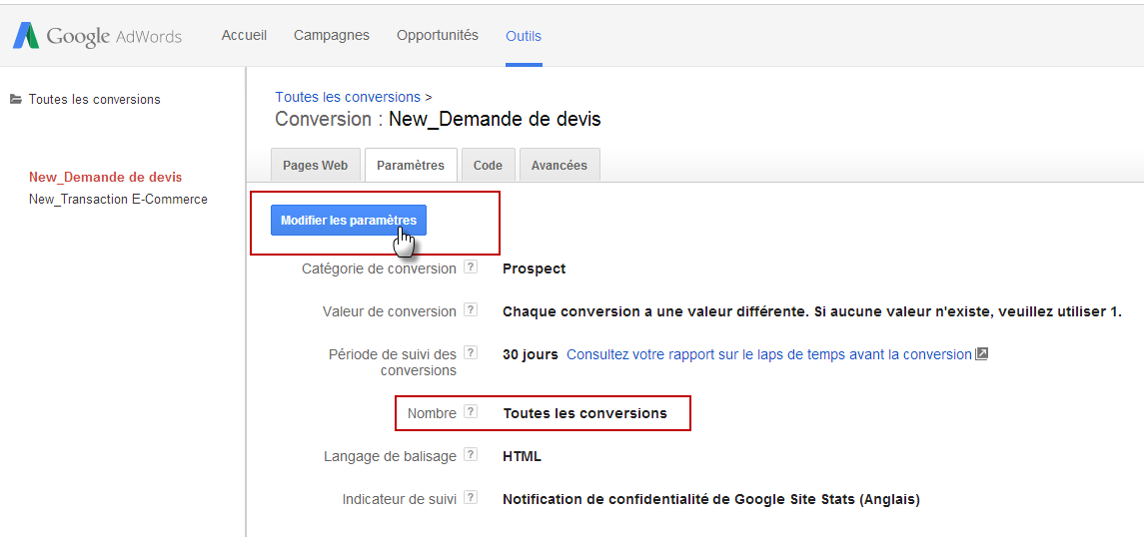Viewport: 1144px width, 537px height.
Task: Click the Catégorie de conversion label
Action: [379, 268]
